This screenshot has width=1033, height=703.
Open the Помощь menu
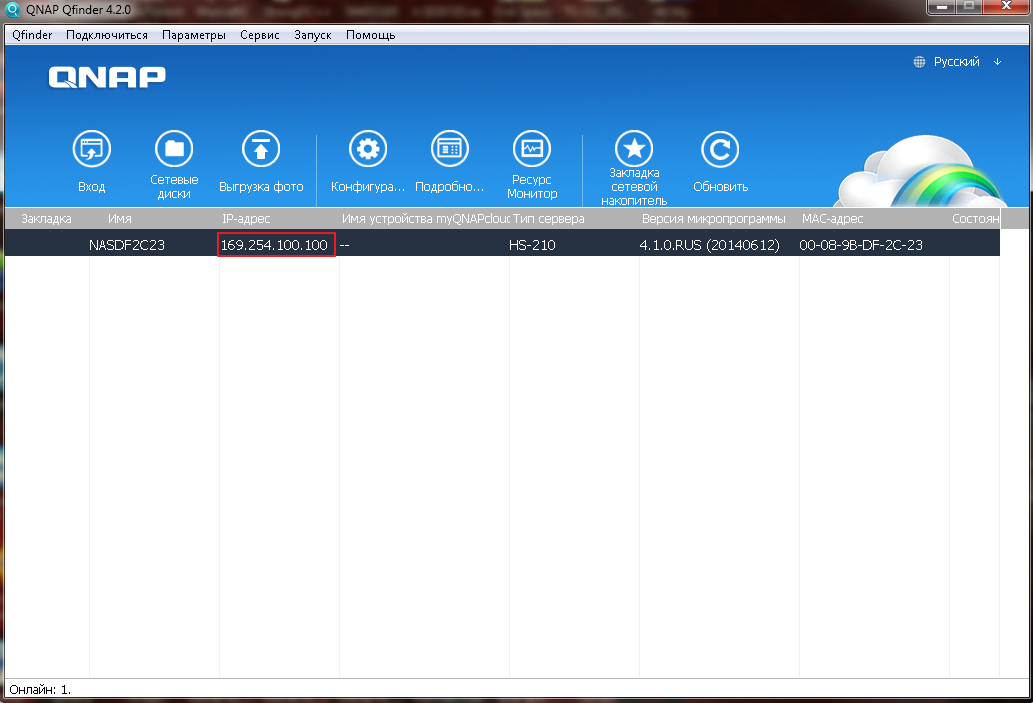point(370,35)
